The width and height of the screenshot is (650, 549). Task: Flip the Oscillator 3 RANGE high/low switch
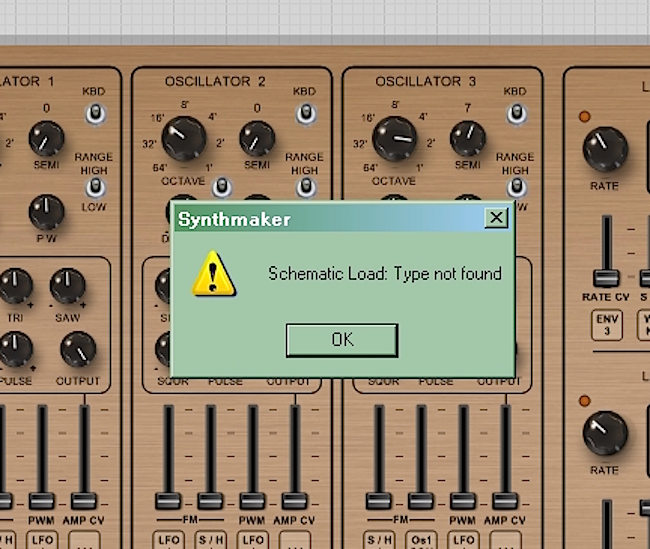(x=516, y=187)
